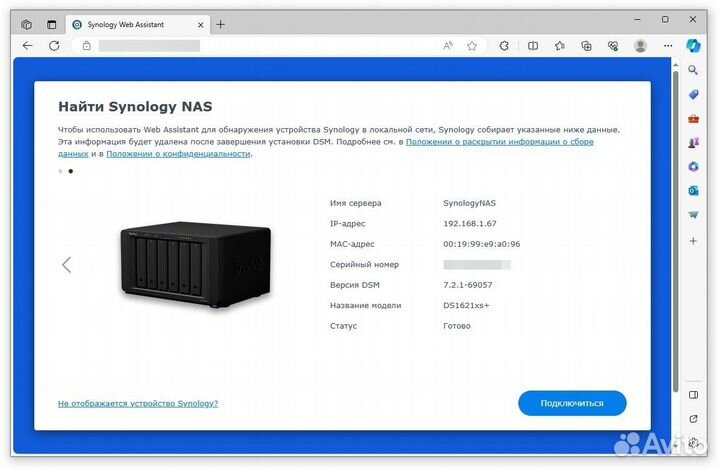This screenshot has width=720, height=470.
Task: Click the Synology NAS device image
Action: (196, 265)
